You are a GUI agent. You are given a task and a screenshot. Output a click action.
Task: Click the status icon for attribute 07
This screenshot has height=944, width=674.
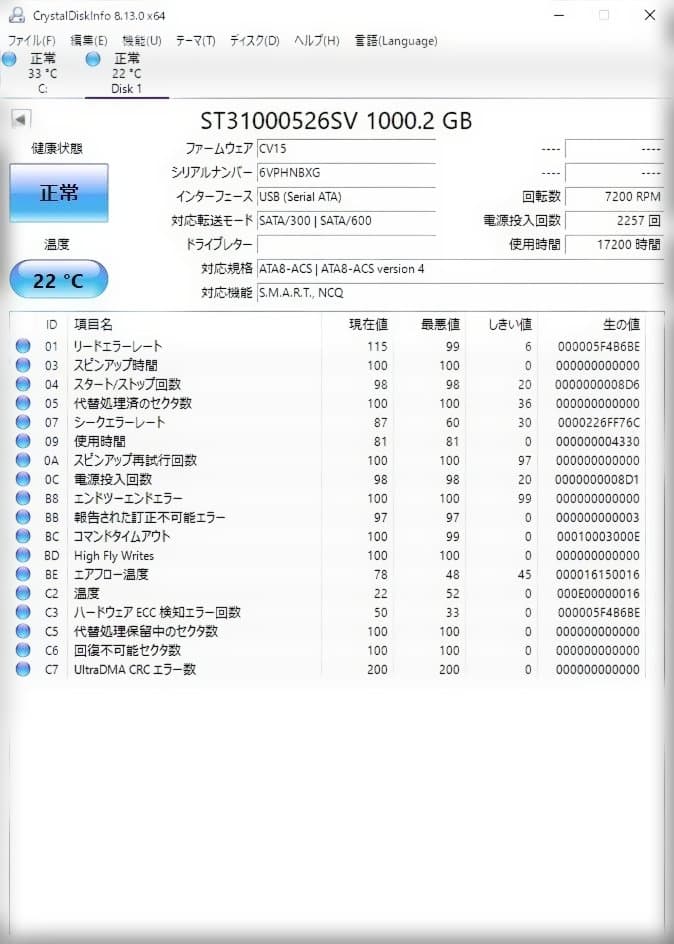pyautogui.click(x=23, y=422)
